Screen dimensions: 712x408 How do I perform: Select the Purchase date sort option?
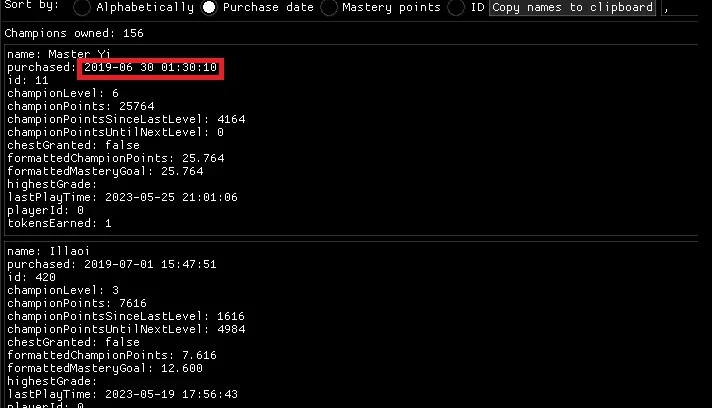click(x=209, y=7)
